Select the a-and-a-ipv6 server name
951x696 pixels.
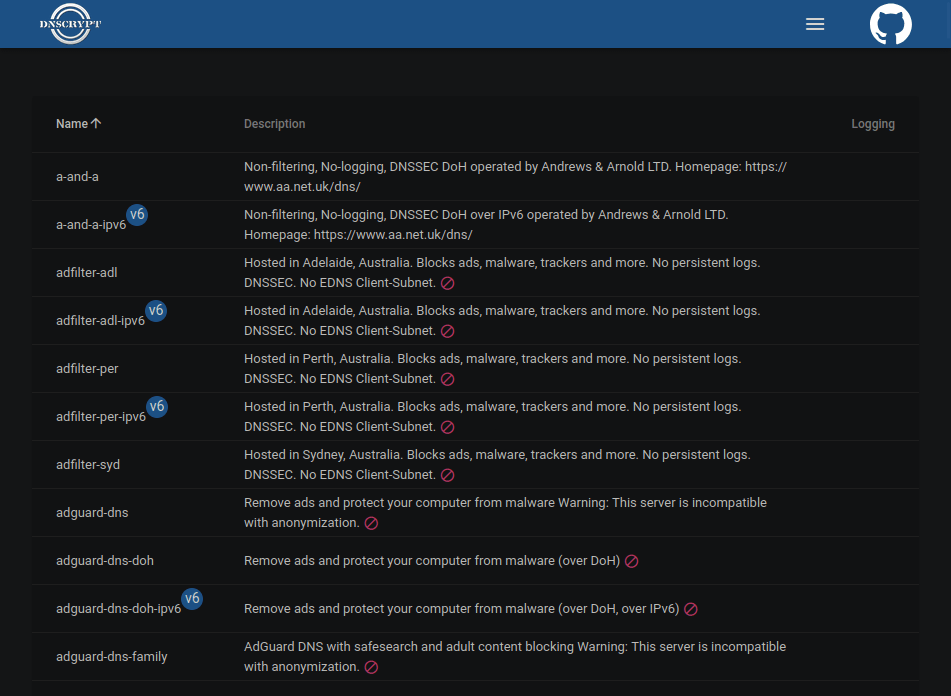(x=91, y=224)
